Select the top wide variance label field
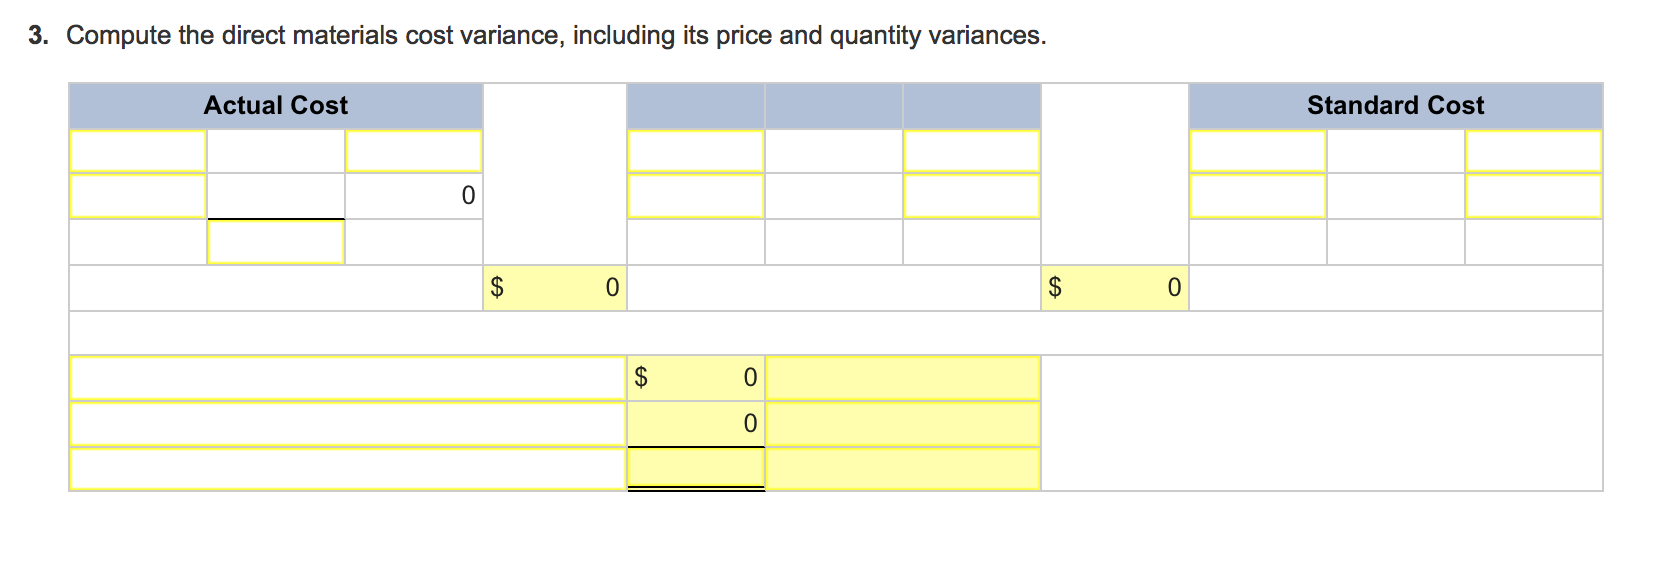 coord(348,378)
